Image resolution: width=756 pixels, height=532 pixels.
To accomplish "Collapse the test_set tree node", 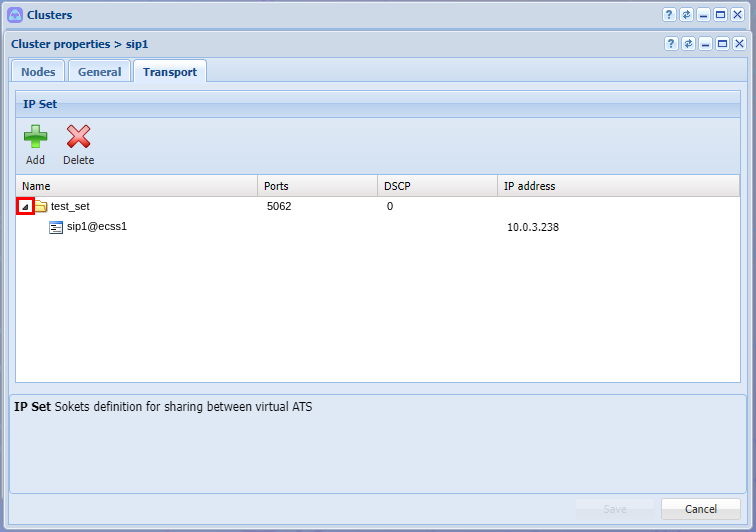I will [25, 207].
